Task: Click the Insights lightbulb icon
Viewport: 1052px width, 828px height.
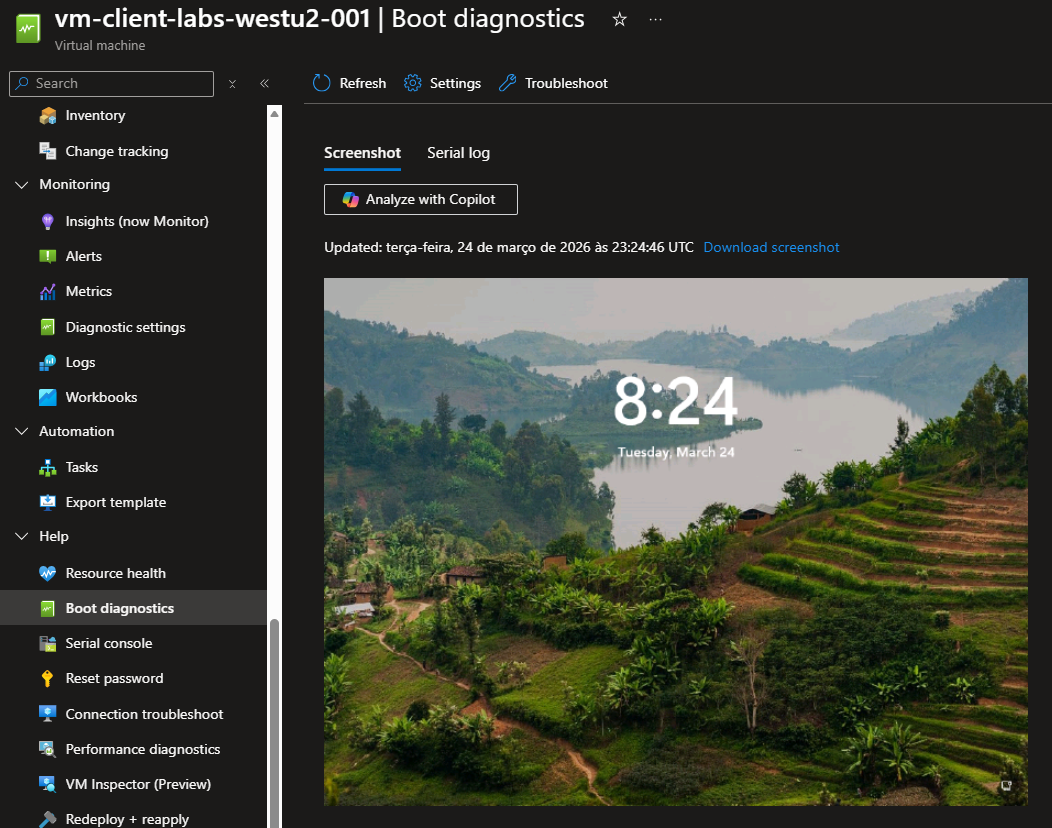Action: click(x=48, y=221)
